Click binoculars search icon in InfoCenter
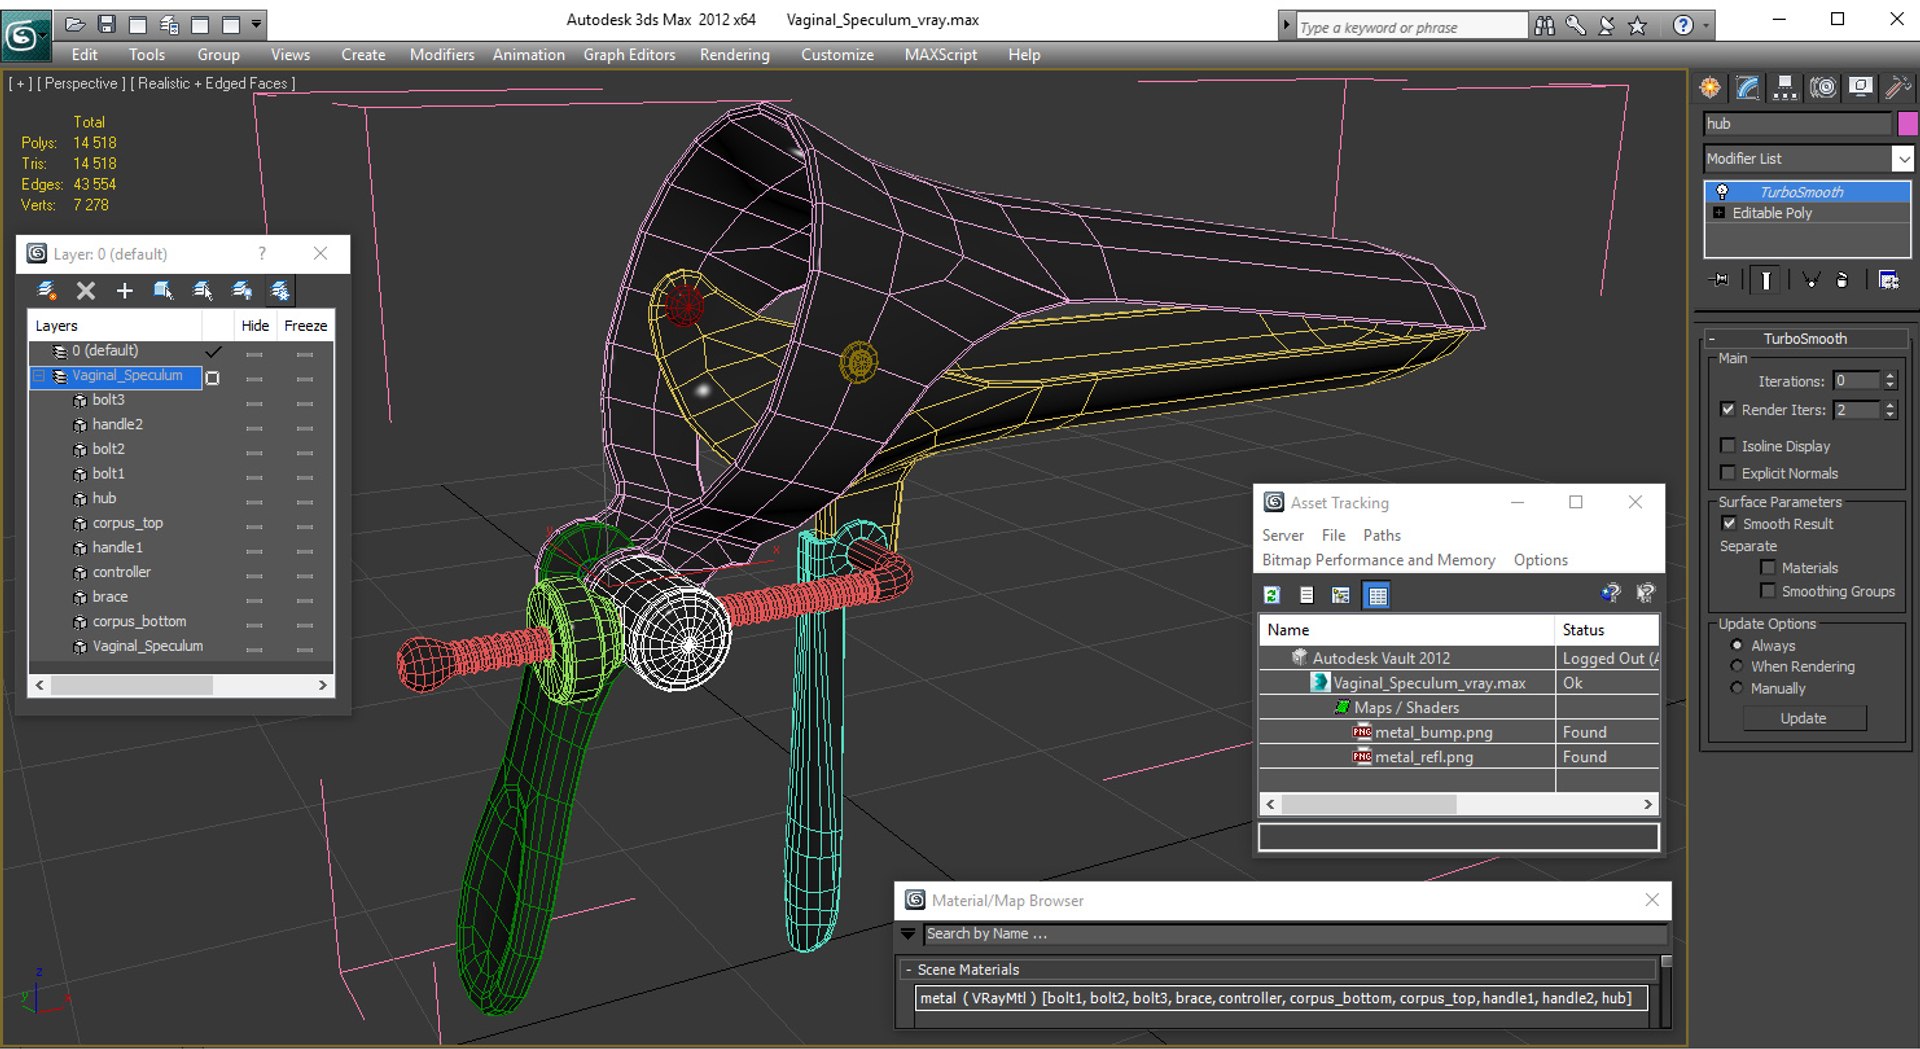 point(1545,26)
